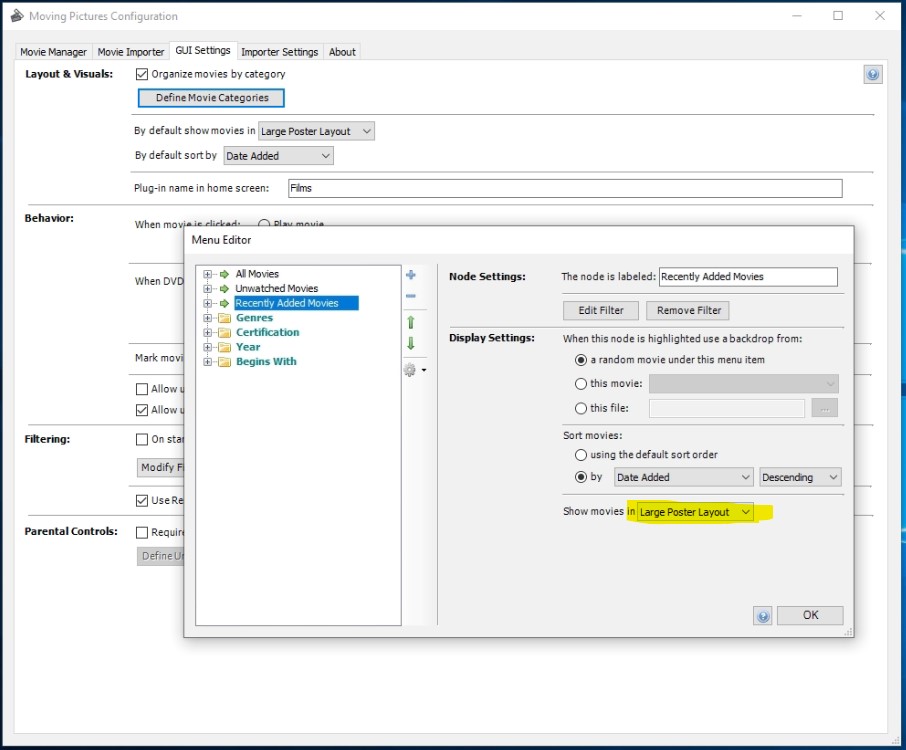Expand the Begins With tree node
The height and width of the screenshot is (750, 906).
(x=207, y=362)
